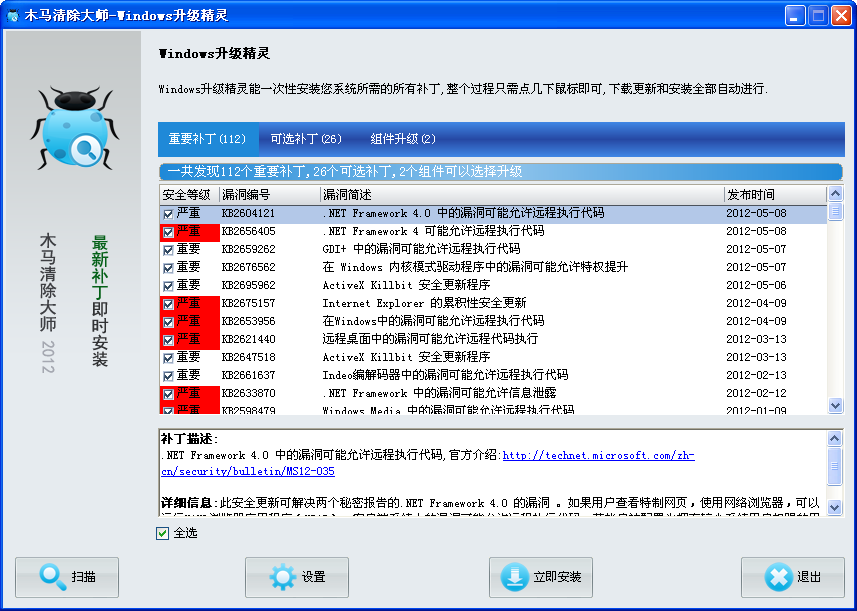The height and width of the screenshot is (611, 857).
Task: Click the KB2633870 patch number
Action: click(x=249, y=394)
